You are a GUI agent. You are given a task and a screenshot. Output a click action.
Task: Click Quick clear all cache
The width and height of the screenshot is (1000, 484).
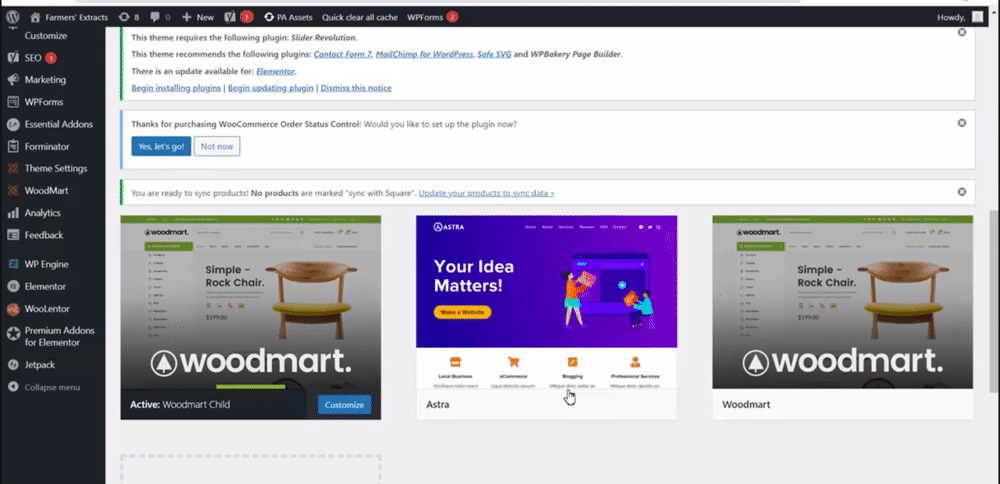(360, 17)
